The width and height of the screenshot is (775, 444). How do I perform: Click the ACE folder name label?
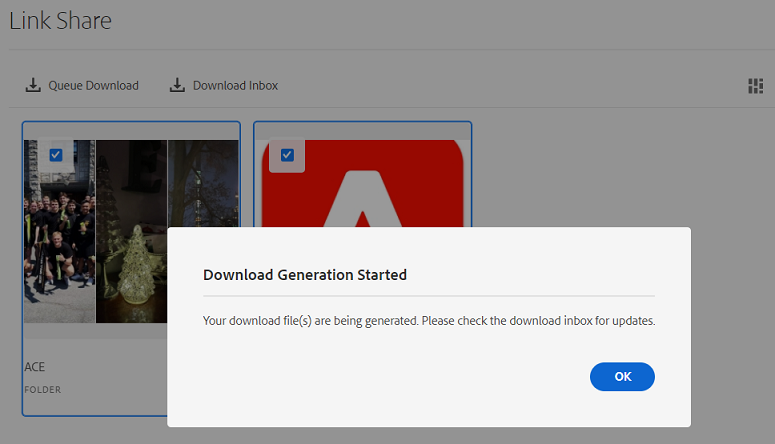tap(35, 367)
